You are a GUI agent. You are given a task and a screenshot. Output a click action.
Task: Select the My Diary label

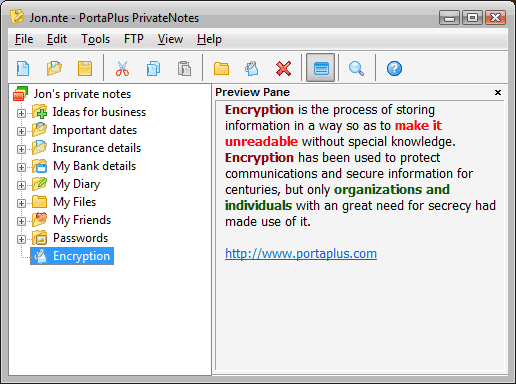[77, 184]
